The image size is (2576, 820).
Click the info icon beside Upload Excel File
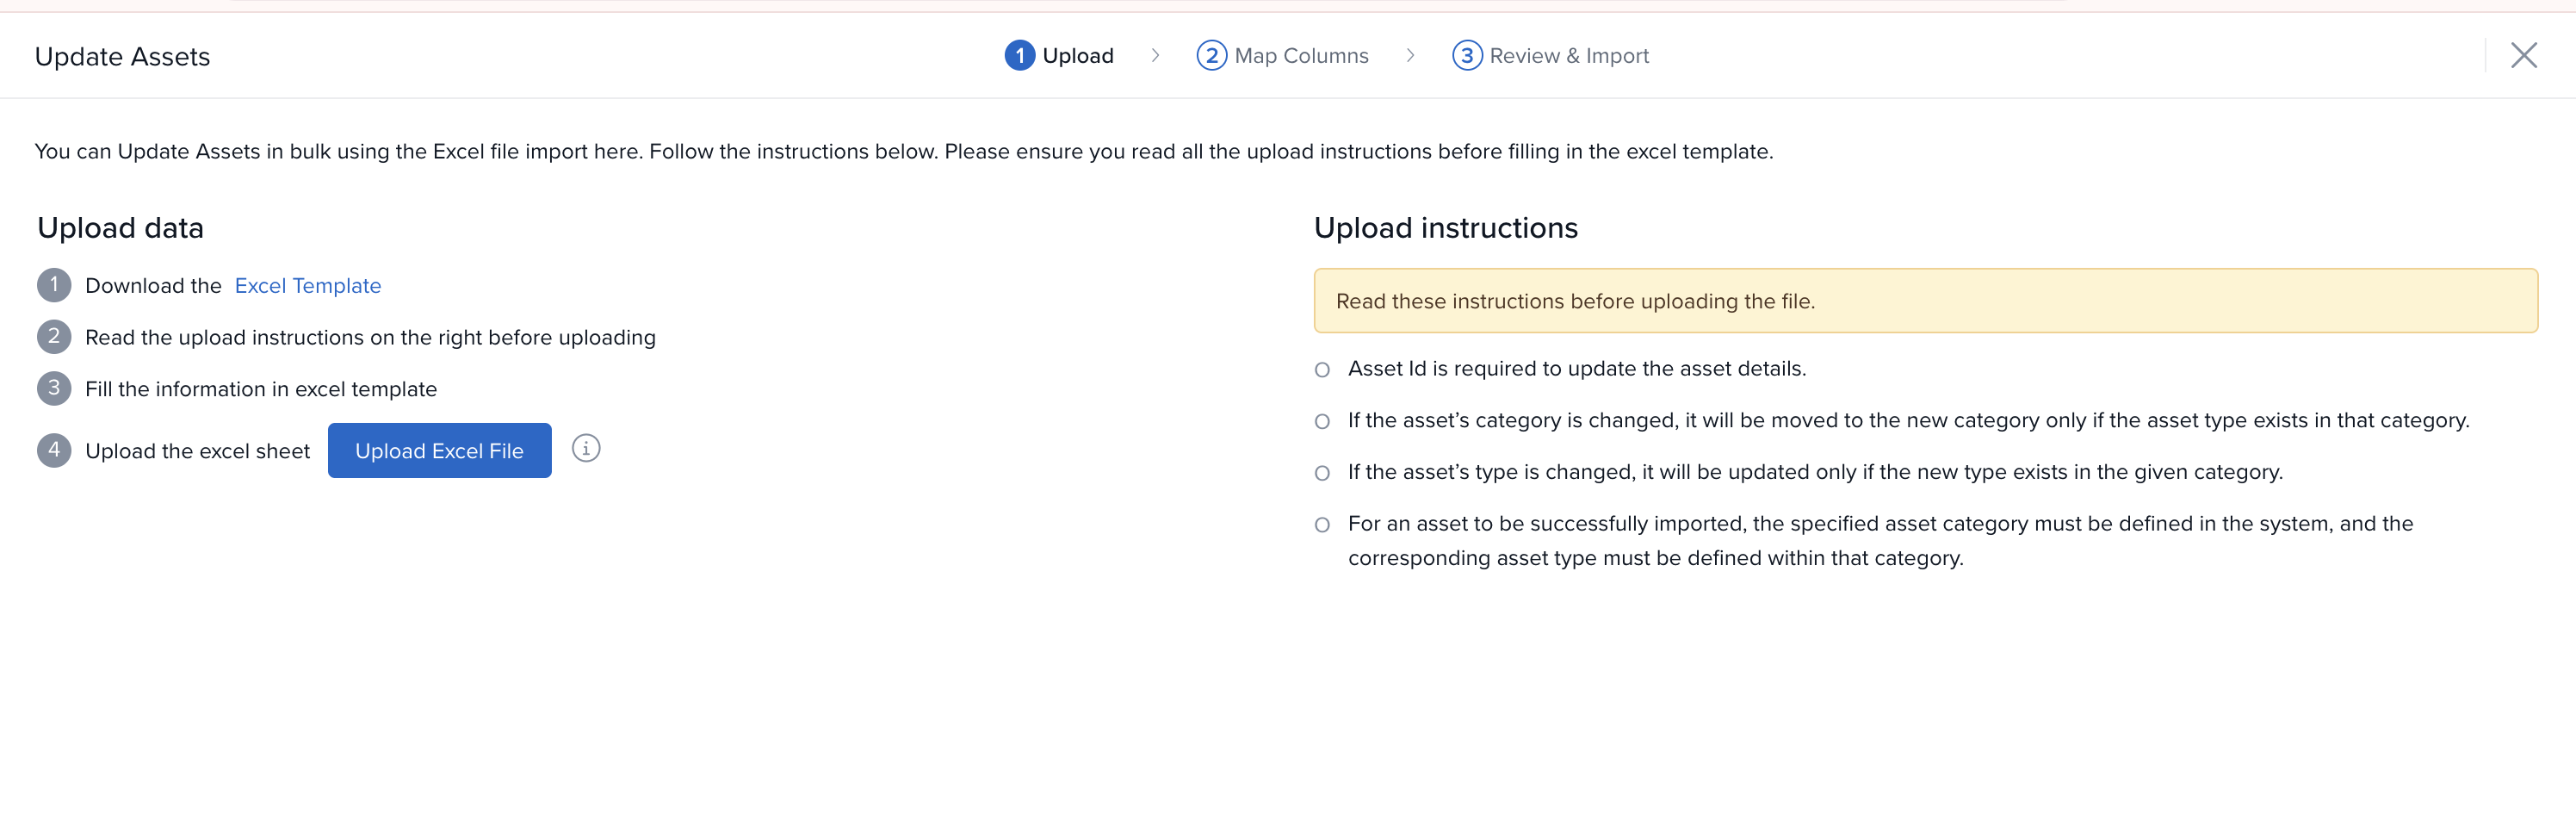point(586,449)
